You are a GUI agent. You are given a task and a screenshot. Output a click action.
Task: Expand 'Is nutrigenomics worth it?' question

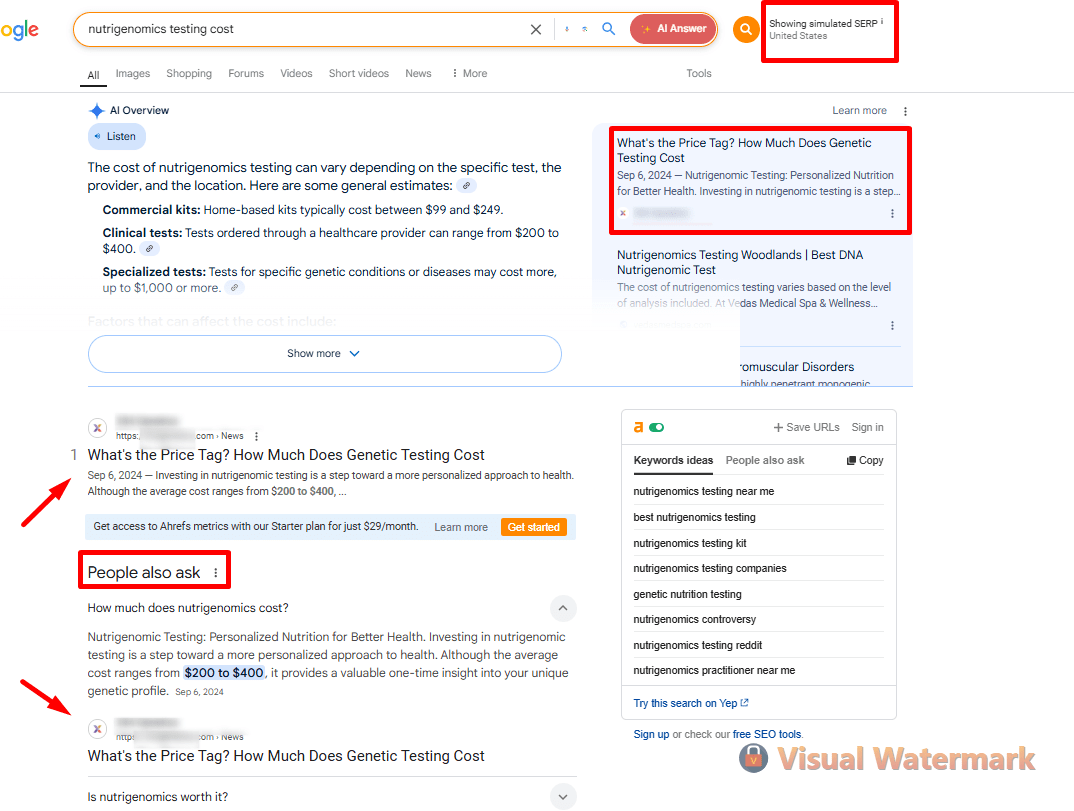click(563, 797)
